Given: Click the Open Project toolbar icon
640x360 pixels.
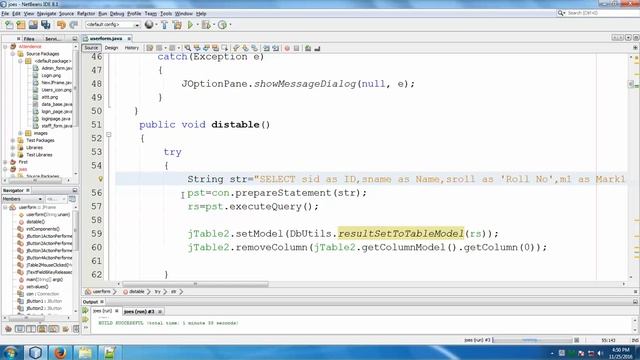Looking at the screenshot, I should click(33, 25).
